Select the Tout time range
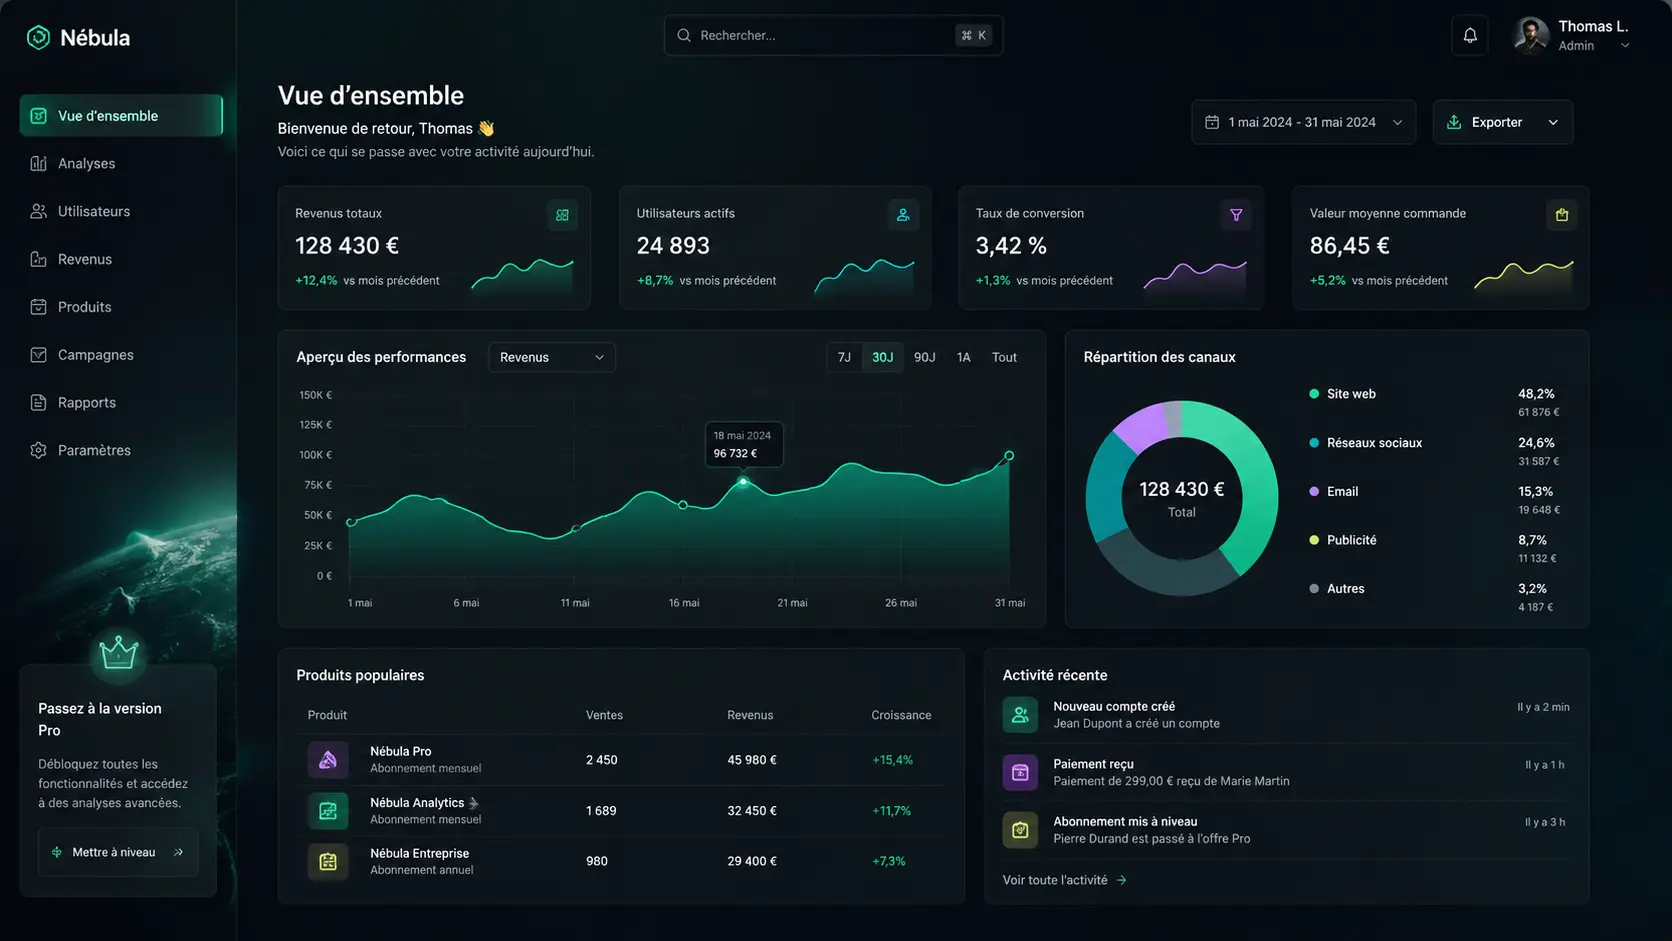This screenshot has width=1672, height=941. (1004, 357)
